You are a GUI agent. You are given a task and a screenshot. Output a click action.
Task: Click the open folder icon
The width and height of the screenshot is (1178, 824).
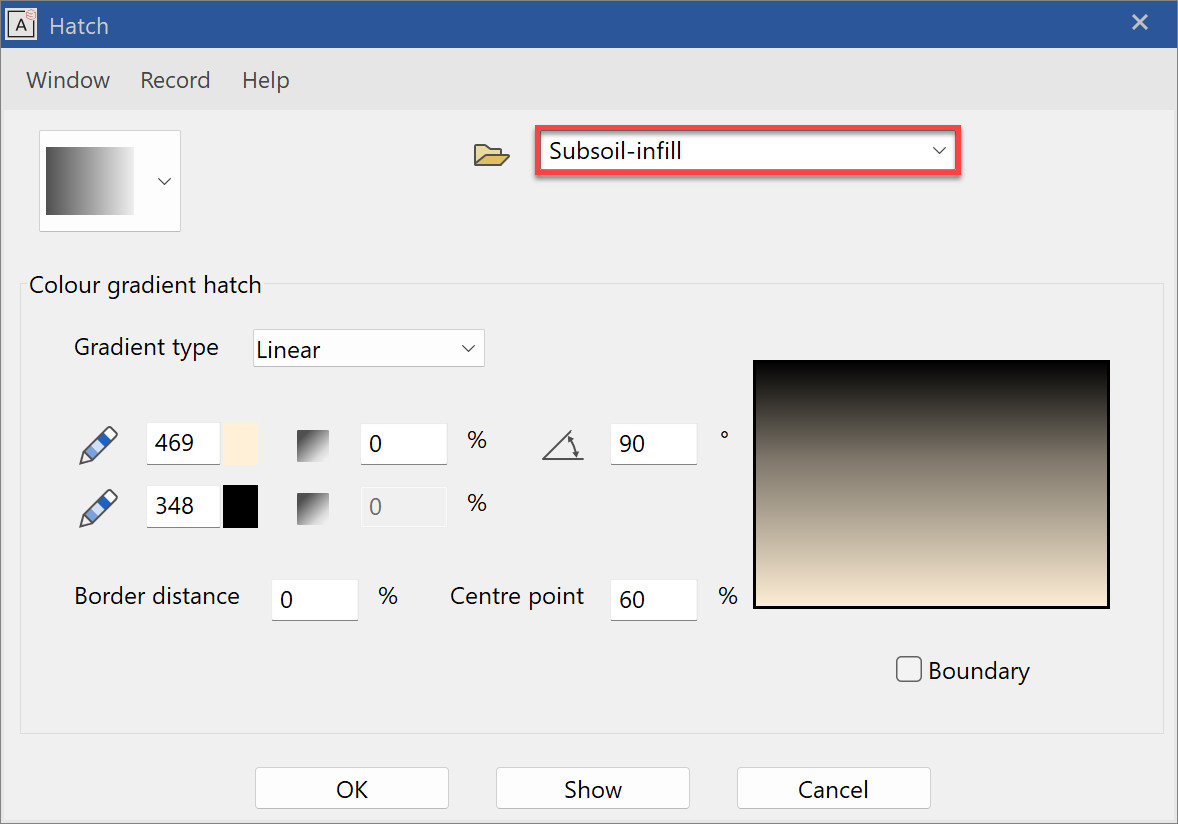click(491, 154)
